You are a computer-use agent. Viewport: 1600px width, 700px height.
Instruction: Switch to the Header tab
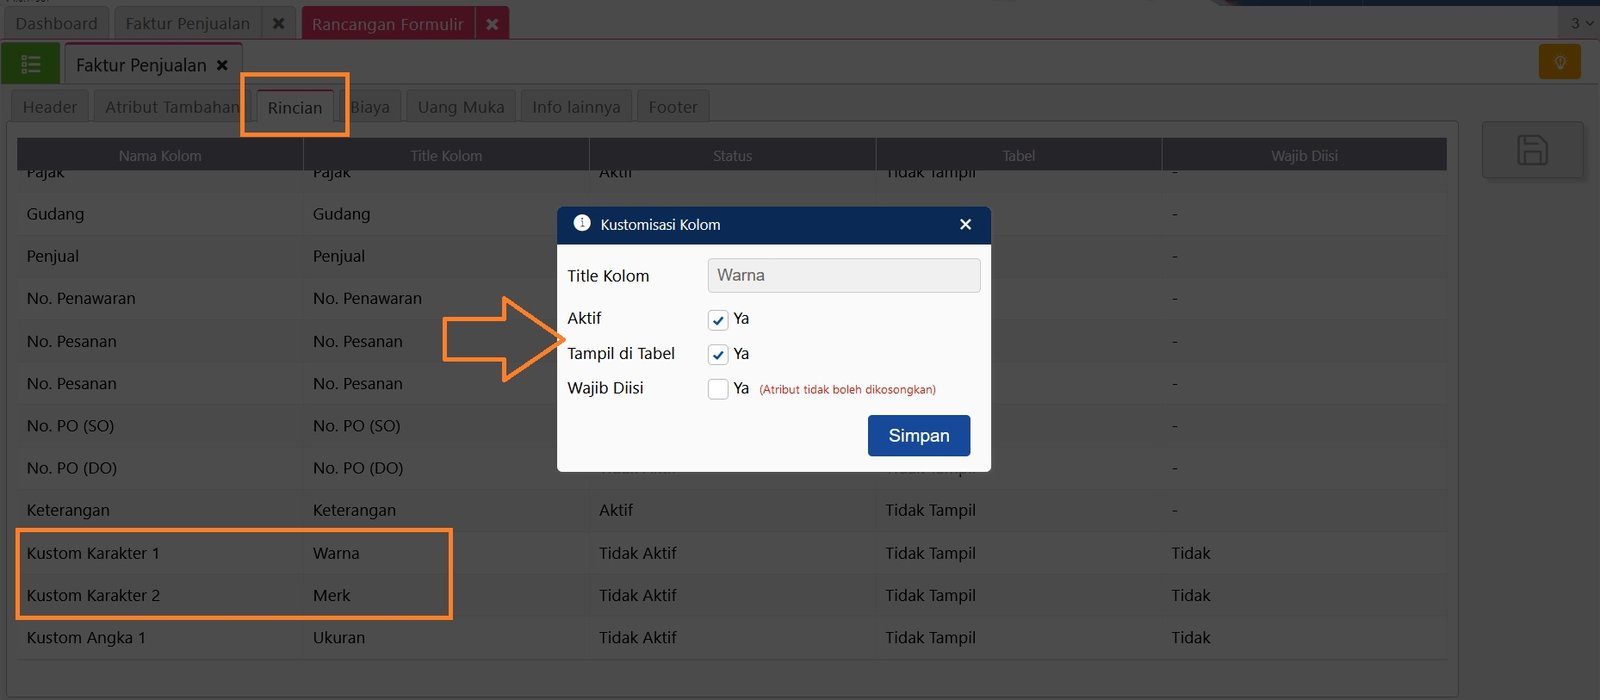(x=50, y=107)
